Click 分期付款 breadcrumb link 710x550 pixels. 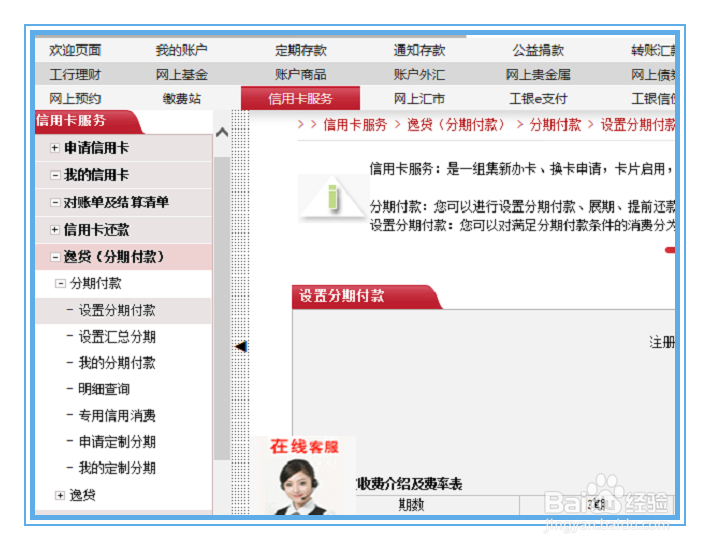click(x=555, y=124)
